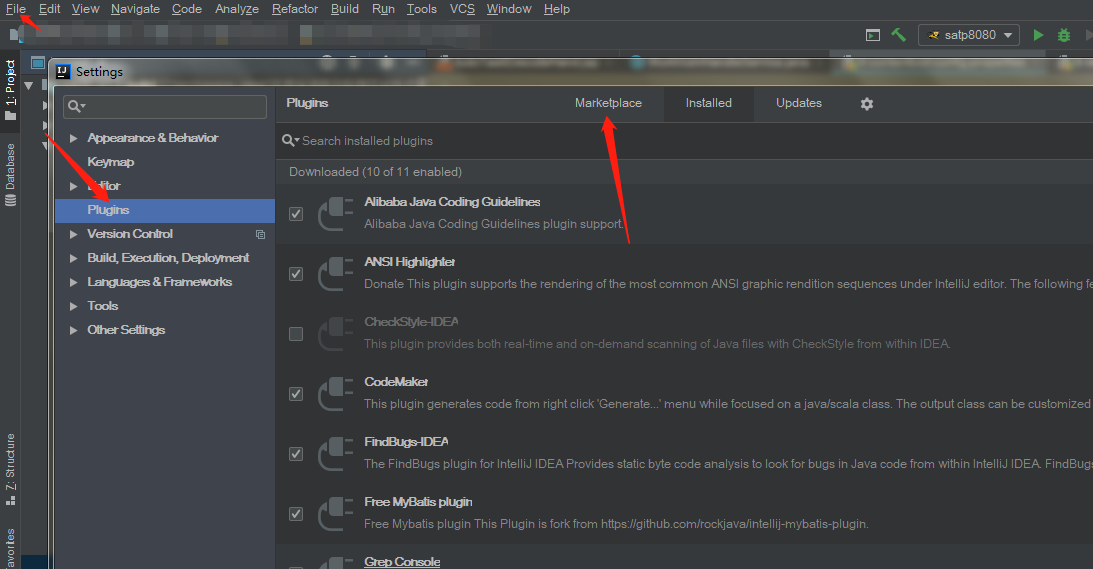Click project-level icon beside Version Control
The height and width of the screenshot is (569, 1093).
click(261, 234)
